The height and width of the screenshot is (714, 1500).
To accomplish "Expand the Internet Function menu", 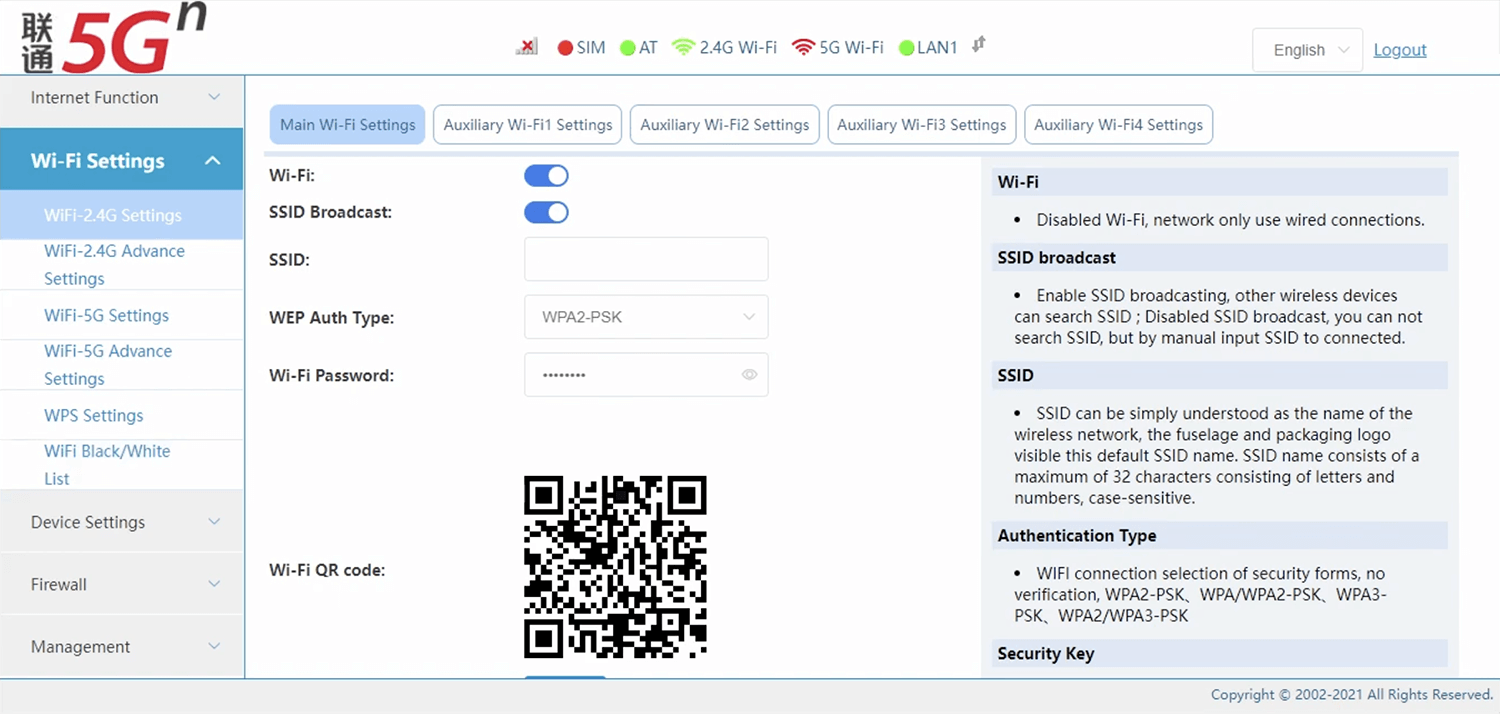I will click(x=121, y=97).
